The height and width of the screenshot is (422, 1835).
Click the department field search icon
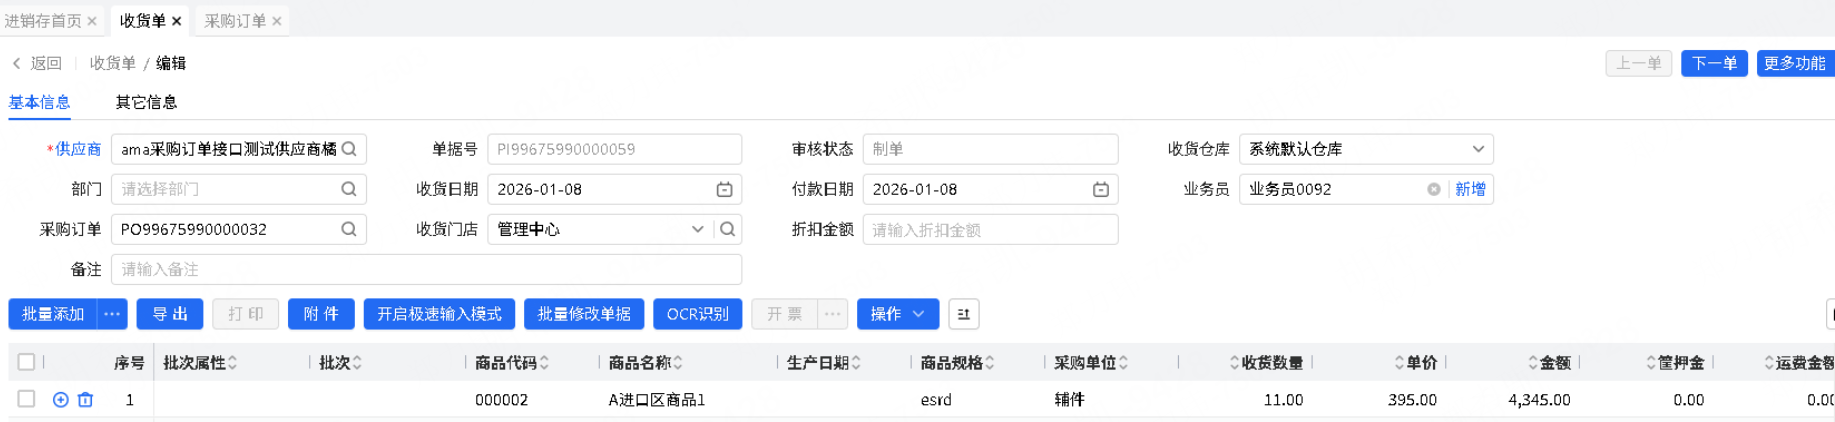click(x=349, y=189)
